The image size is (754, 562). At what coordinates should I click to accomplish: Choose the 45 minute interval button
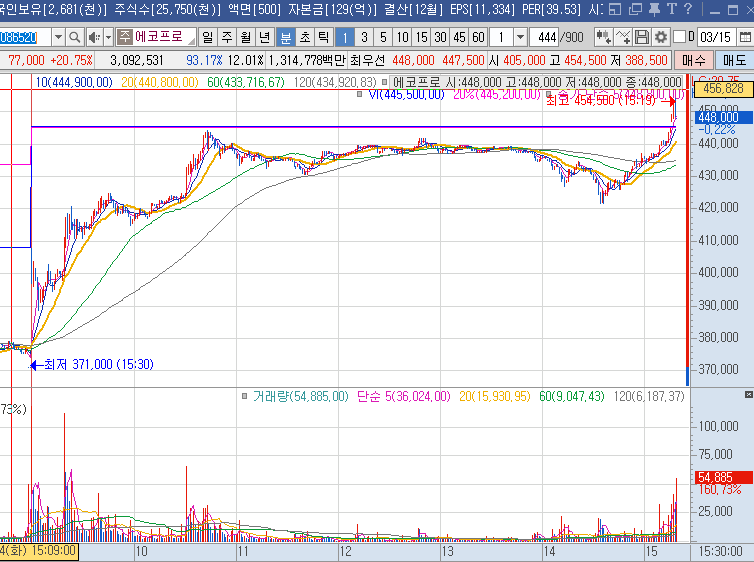tap(459, 37)
